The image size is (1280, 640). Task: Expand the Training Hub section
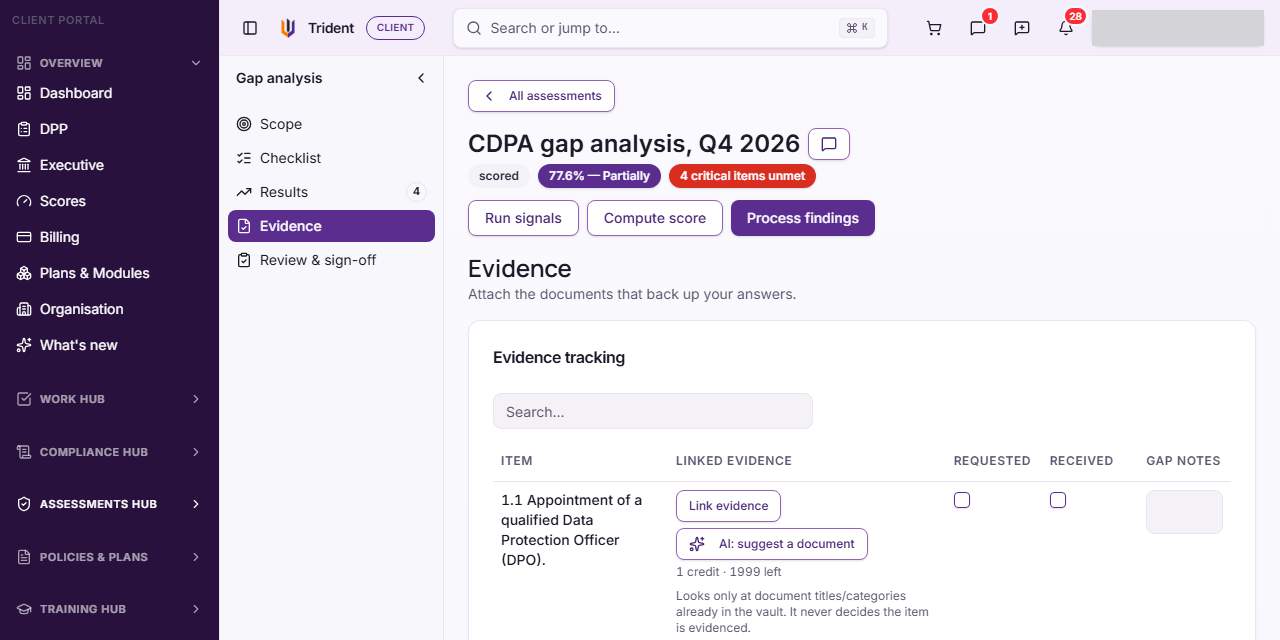[110, 609]
